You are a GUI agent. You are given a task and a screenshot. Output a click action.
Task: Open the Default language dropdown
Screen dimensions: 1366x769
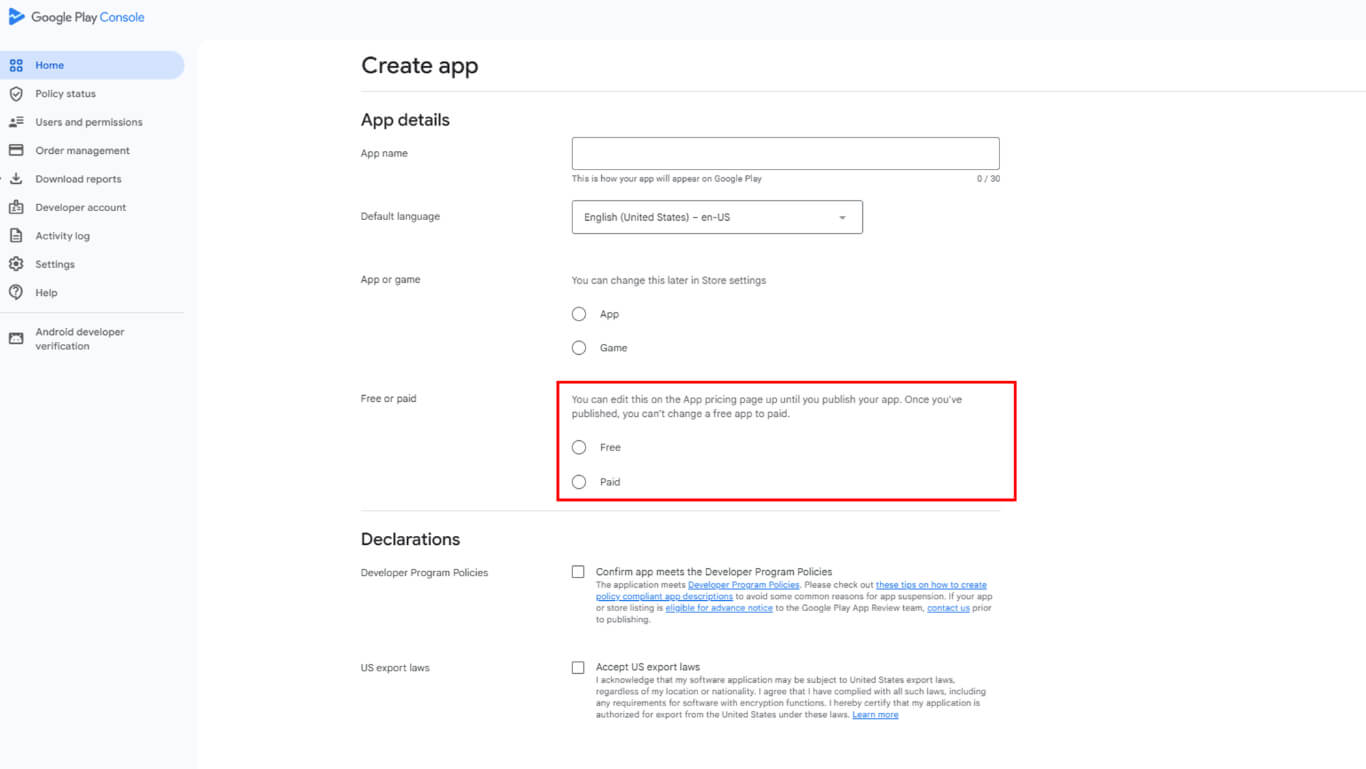click(x=716, y=217)
